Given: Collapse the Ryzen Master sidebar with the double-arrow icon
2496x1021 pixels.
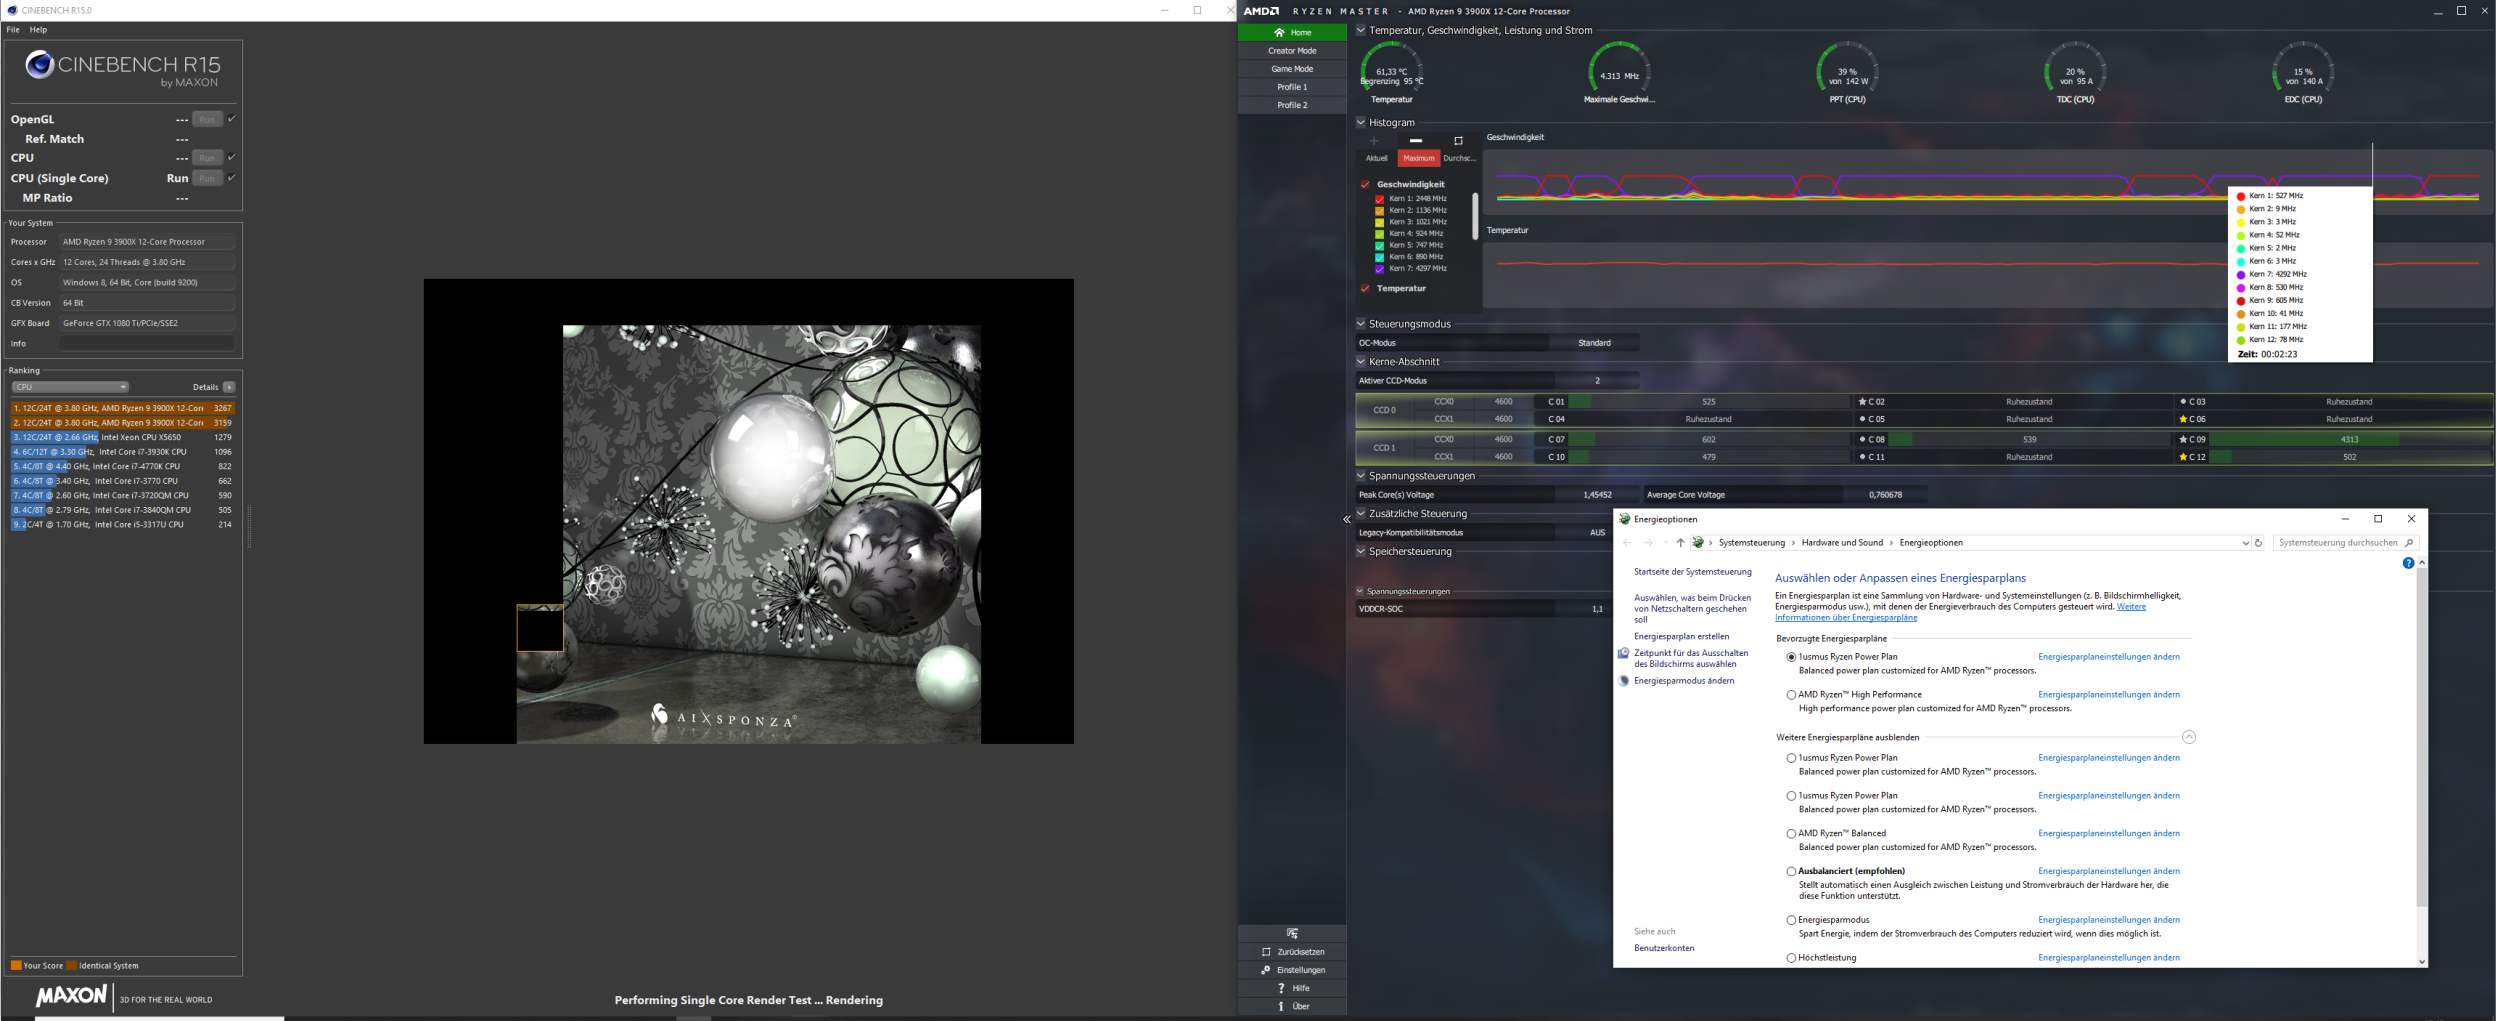Looking at the screenshot, I should pos(1347,519).
